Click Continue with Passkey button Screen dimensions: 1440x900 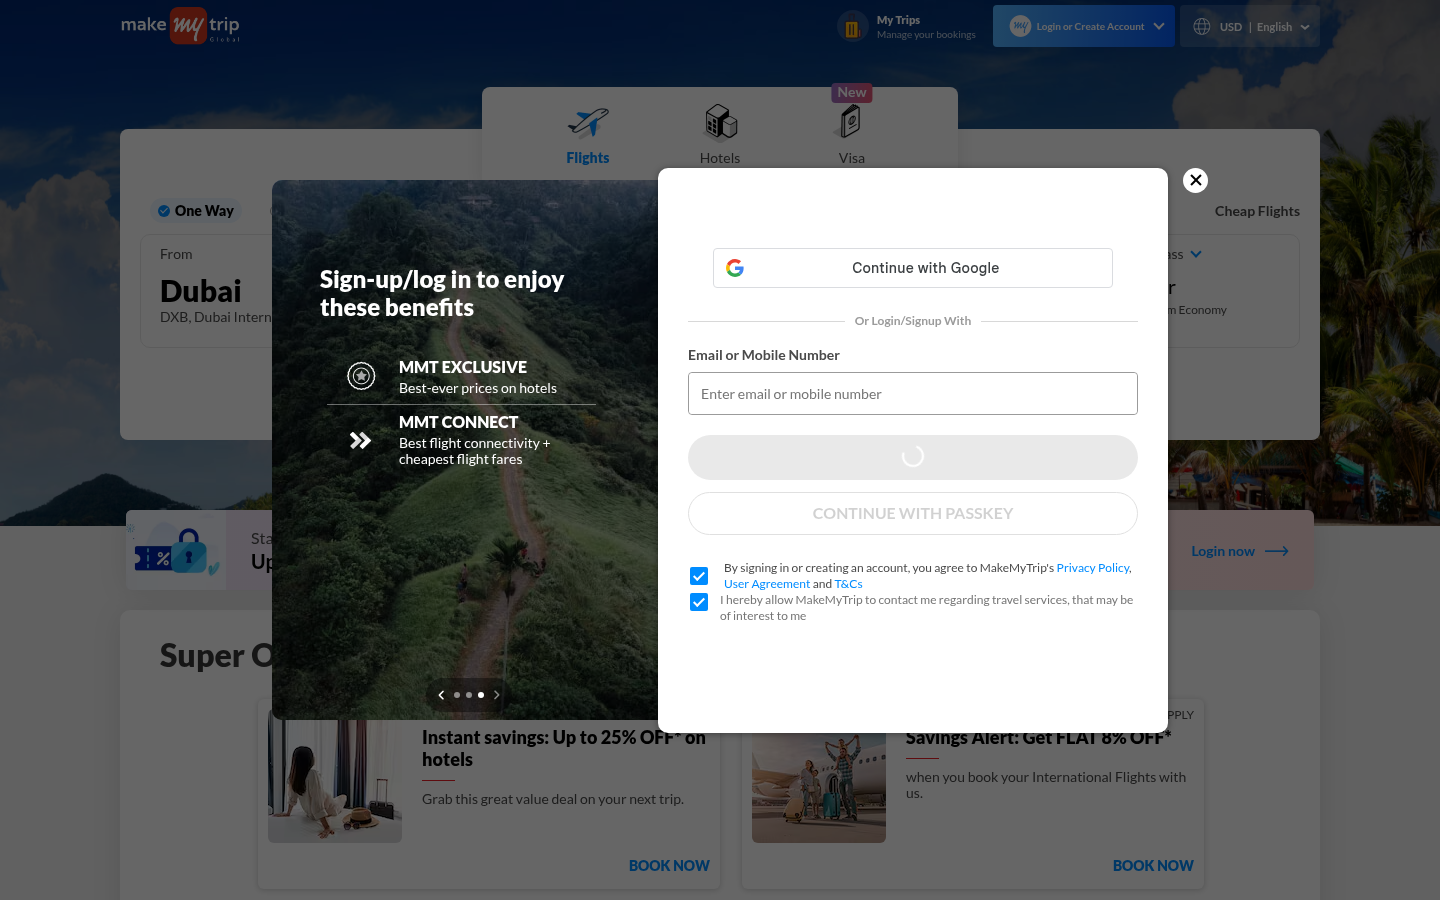coord(913,513)
